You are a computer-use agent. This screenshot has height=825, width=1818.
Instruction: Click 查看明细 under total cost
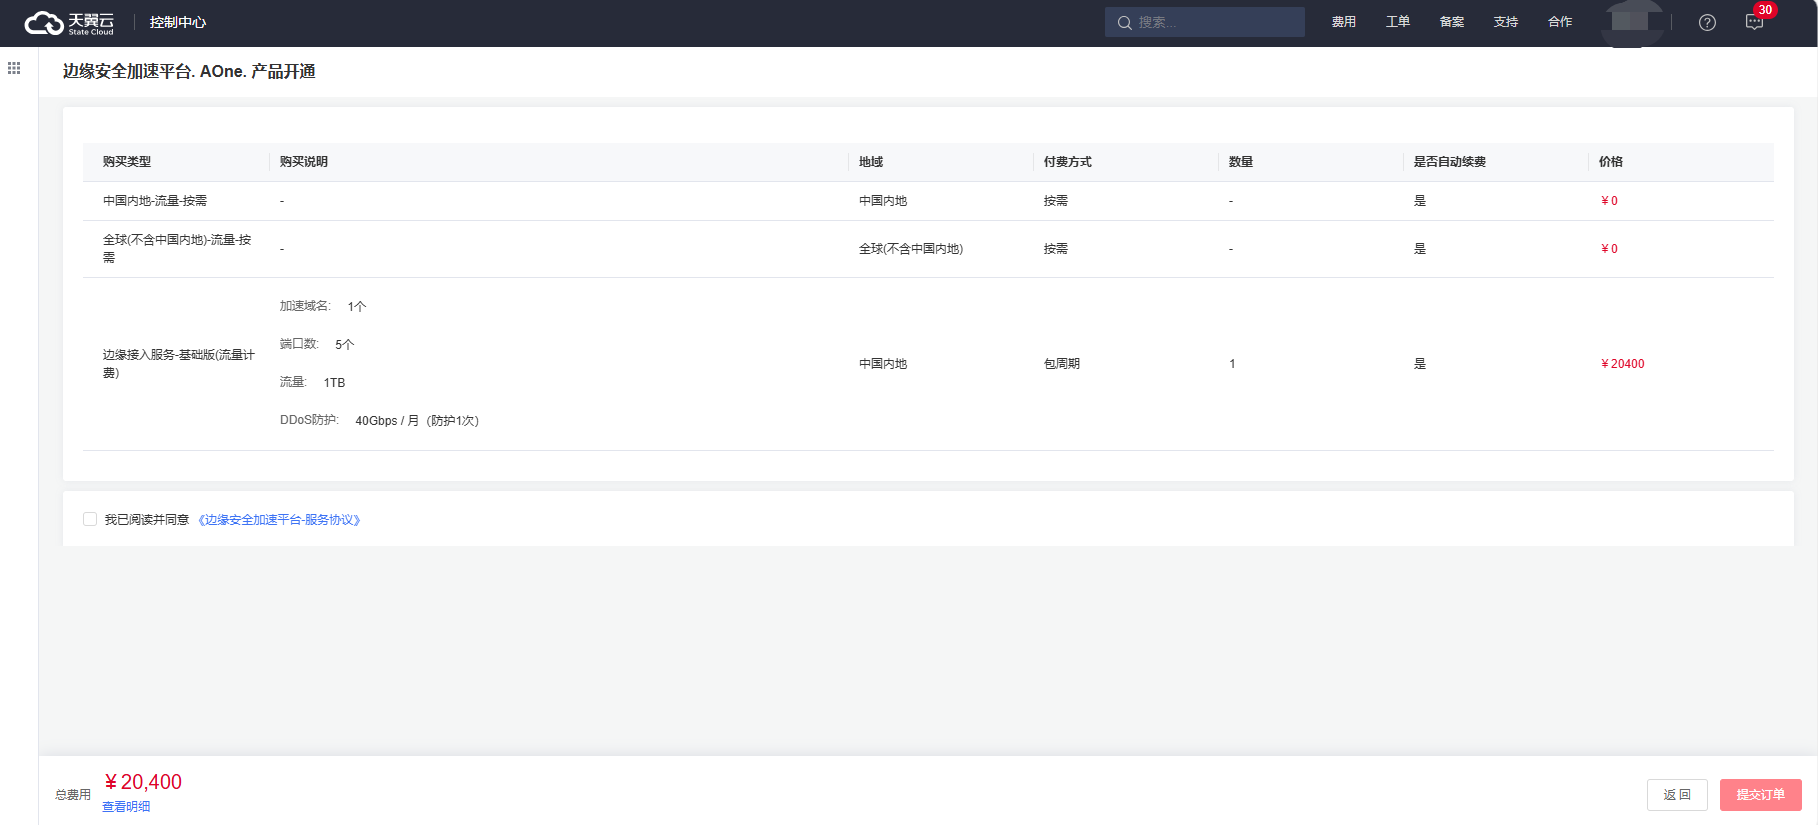(x=126, y=807)
